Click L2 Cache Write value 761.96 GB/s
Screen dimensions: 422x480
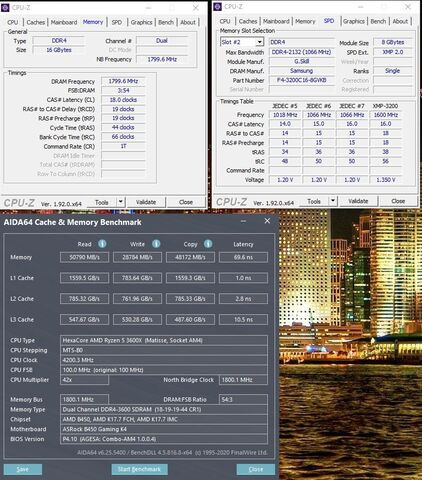[137, 299]
